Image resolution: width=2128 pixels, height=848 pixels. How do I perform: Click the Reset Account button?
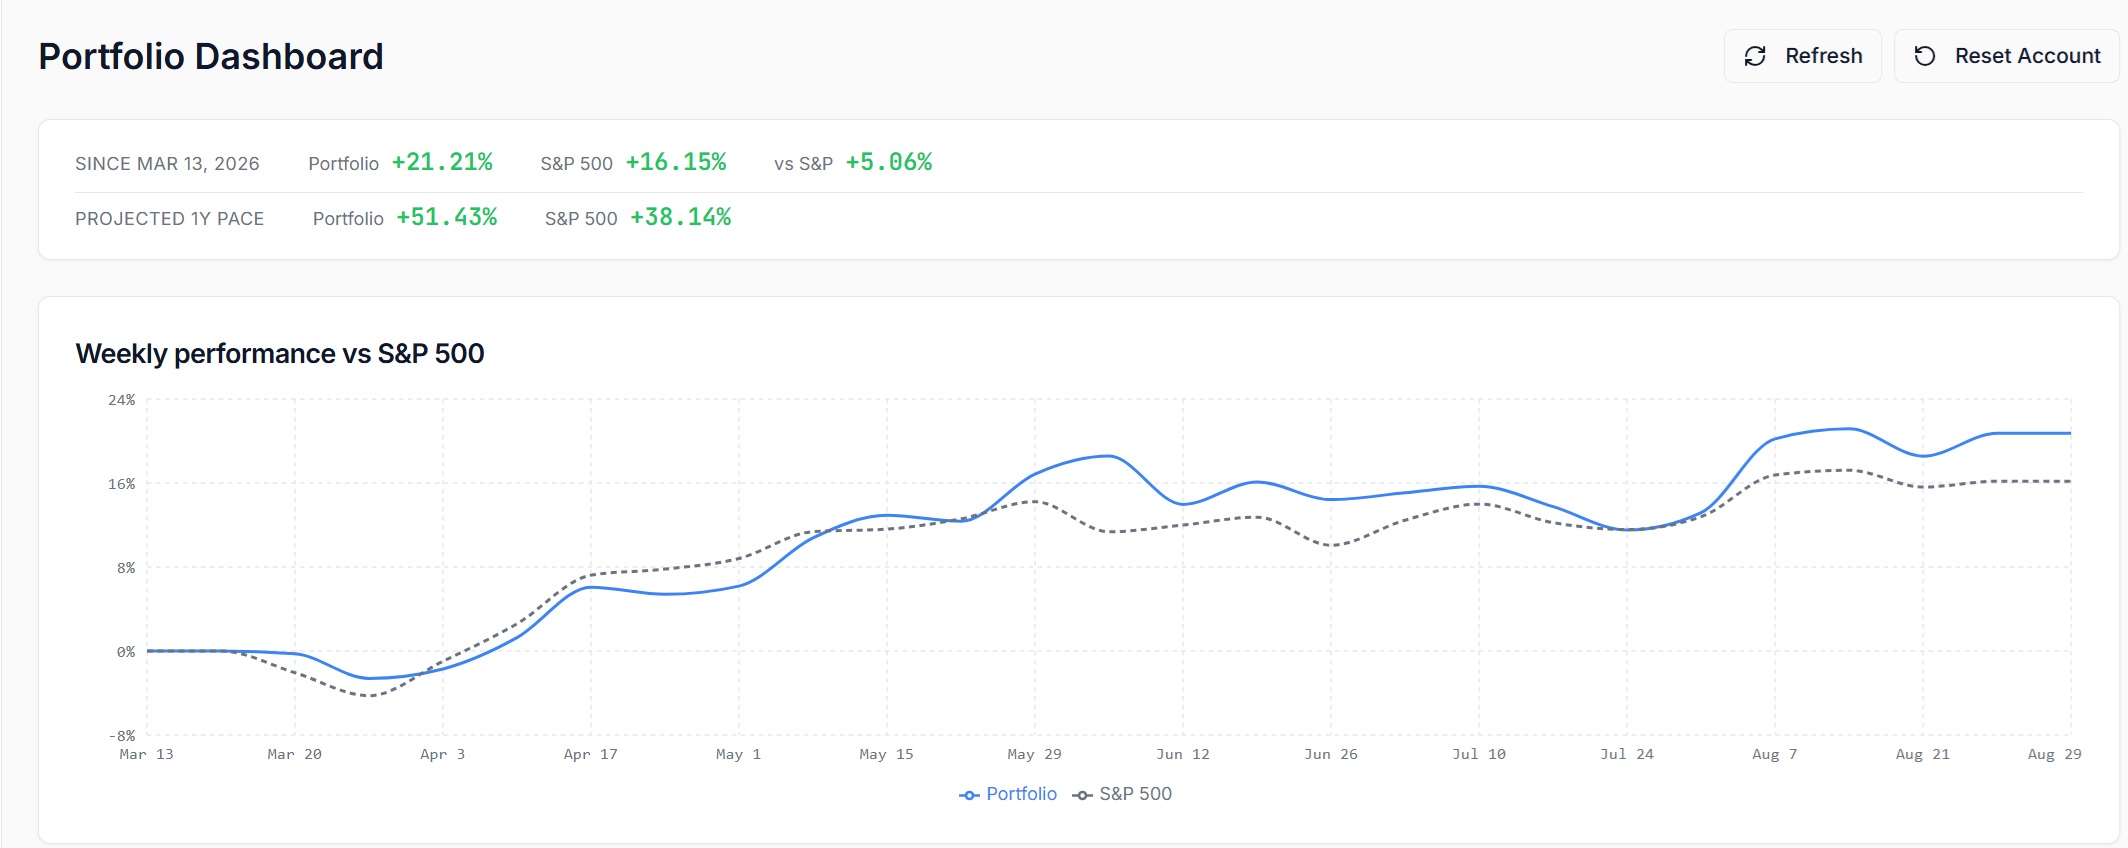click(2006, 56)
